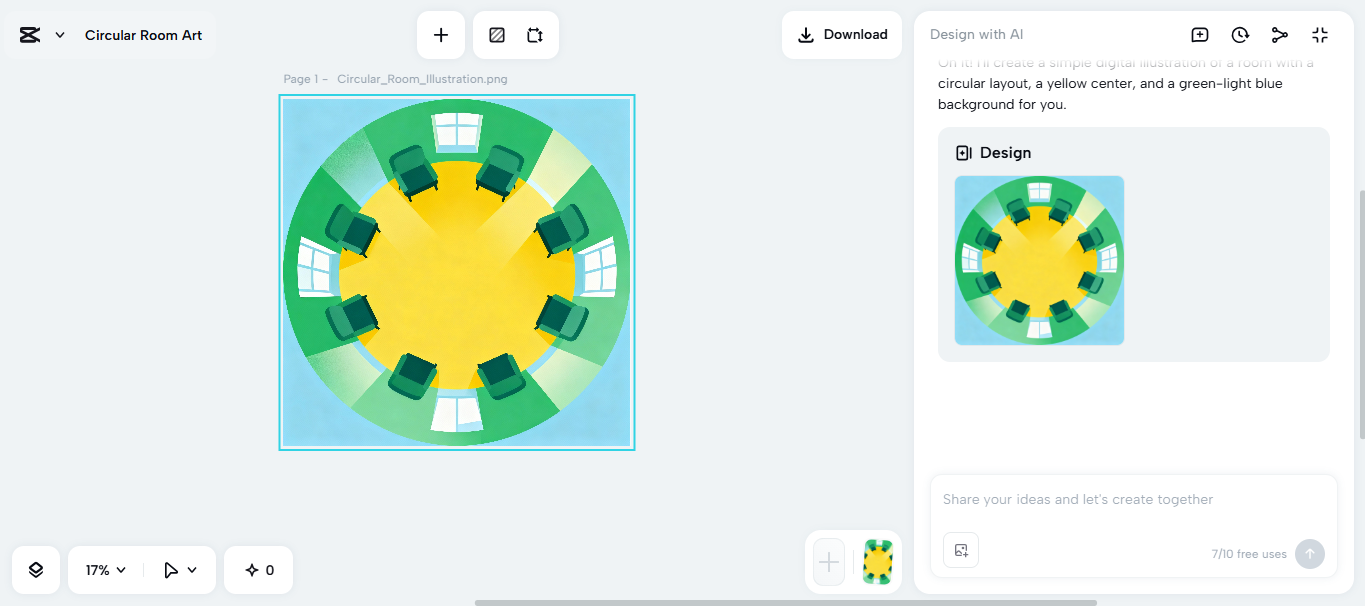Start a new AI chat icon

coord(1200,35)
